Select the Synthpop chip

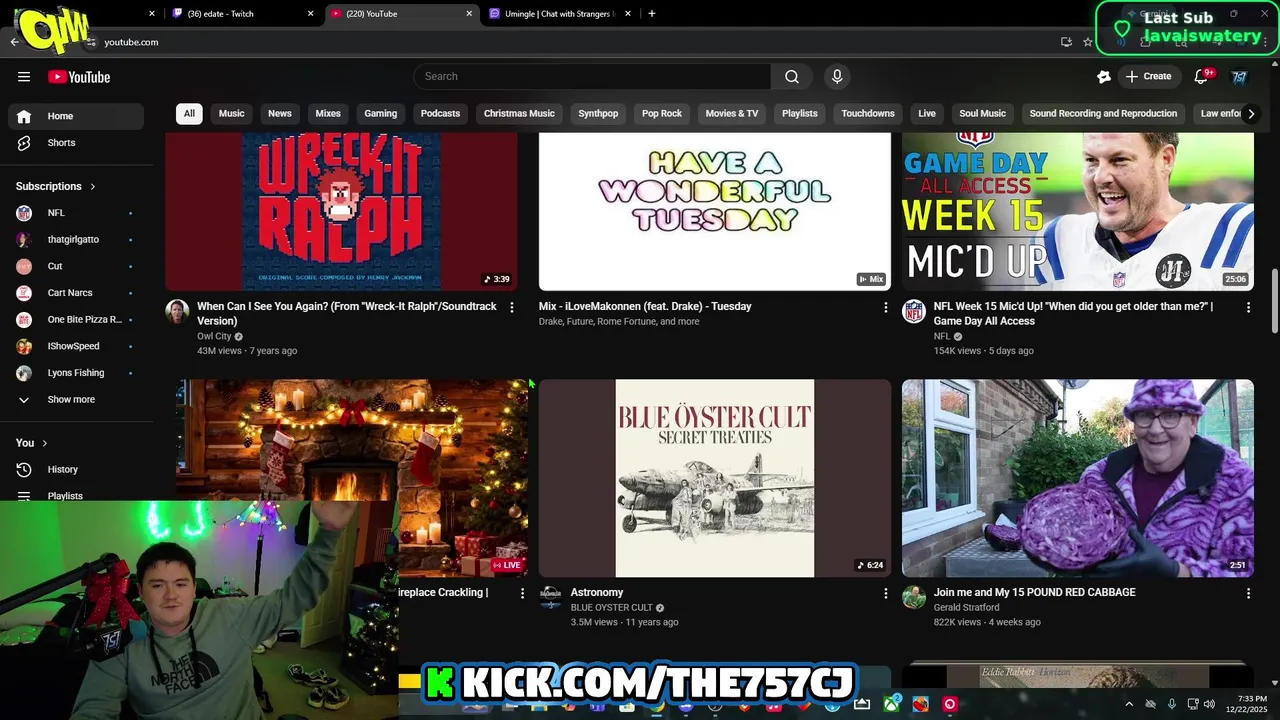click(598, 114)
